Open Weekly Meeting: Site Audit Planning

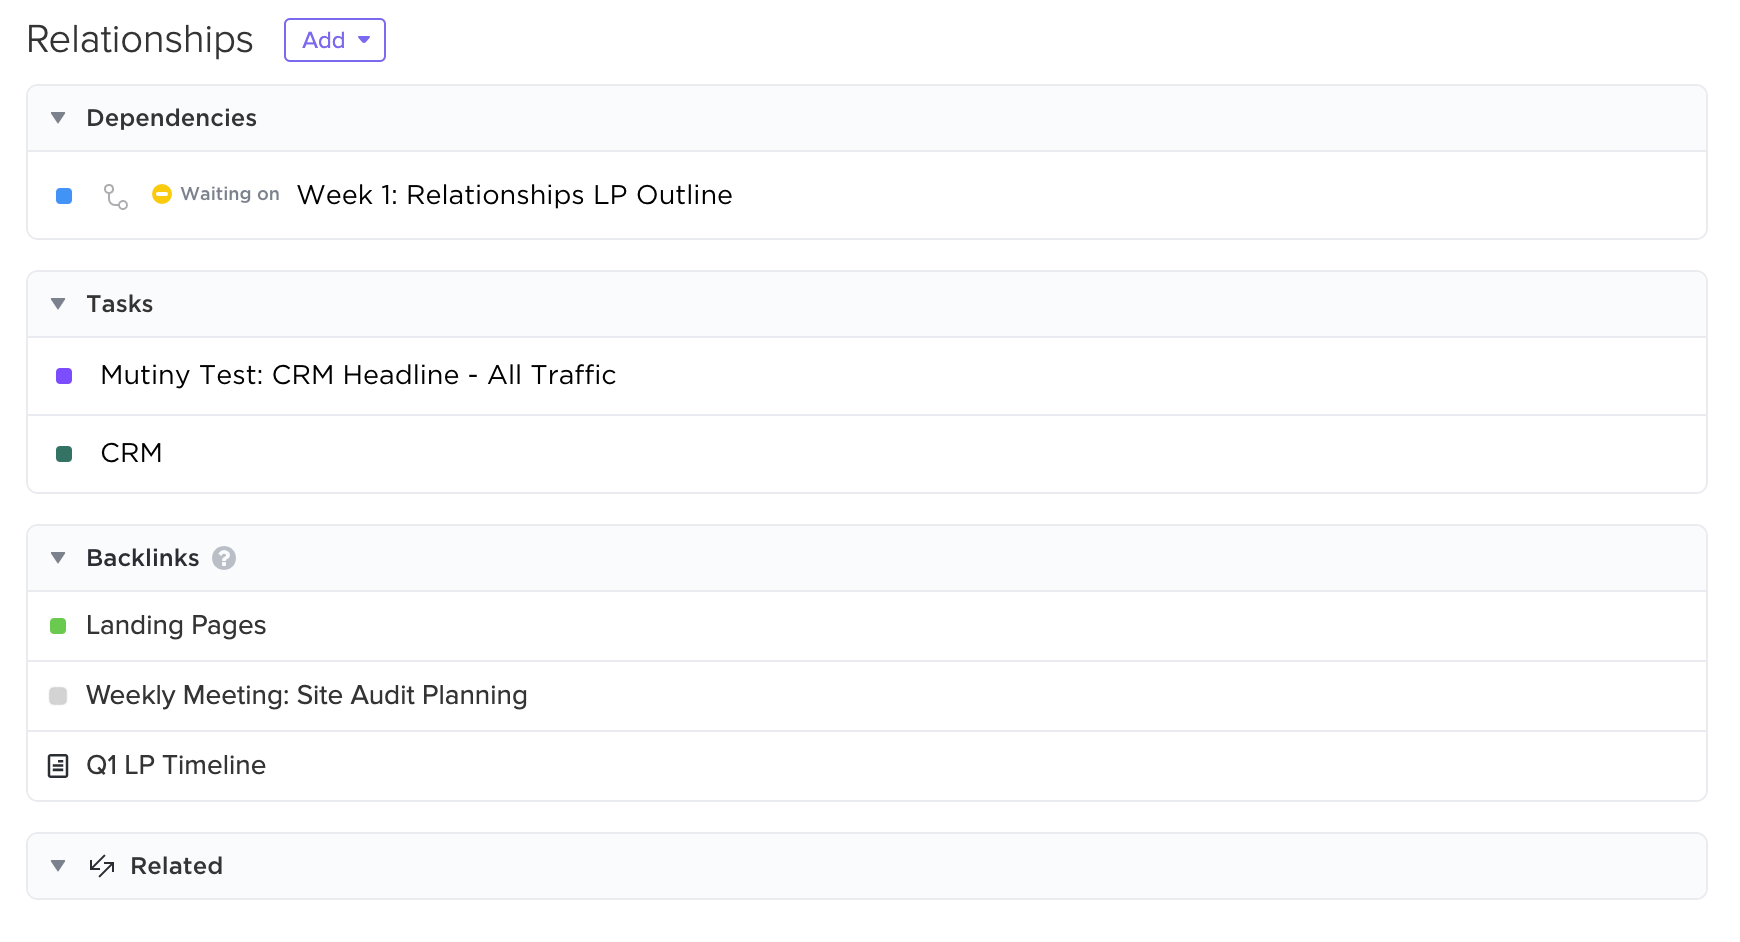306,695
